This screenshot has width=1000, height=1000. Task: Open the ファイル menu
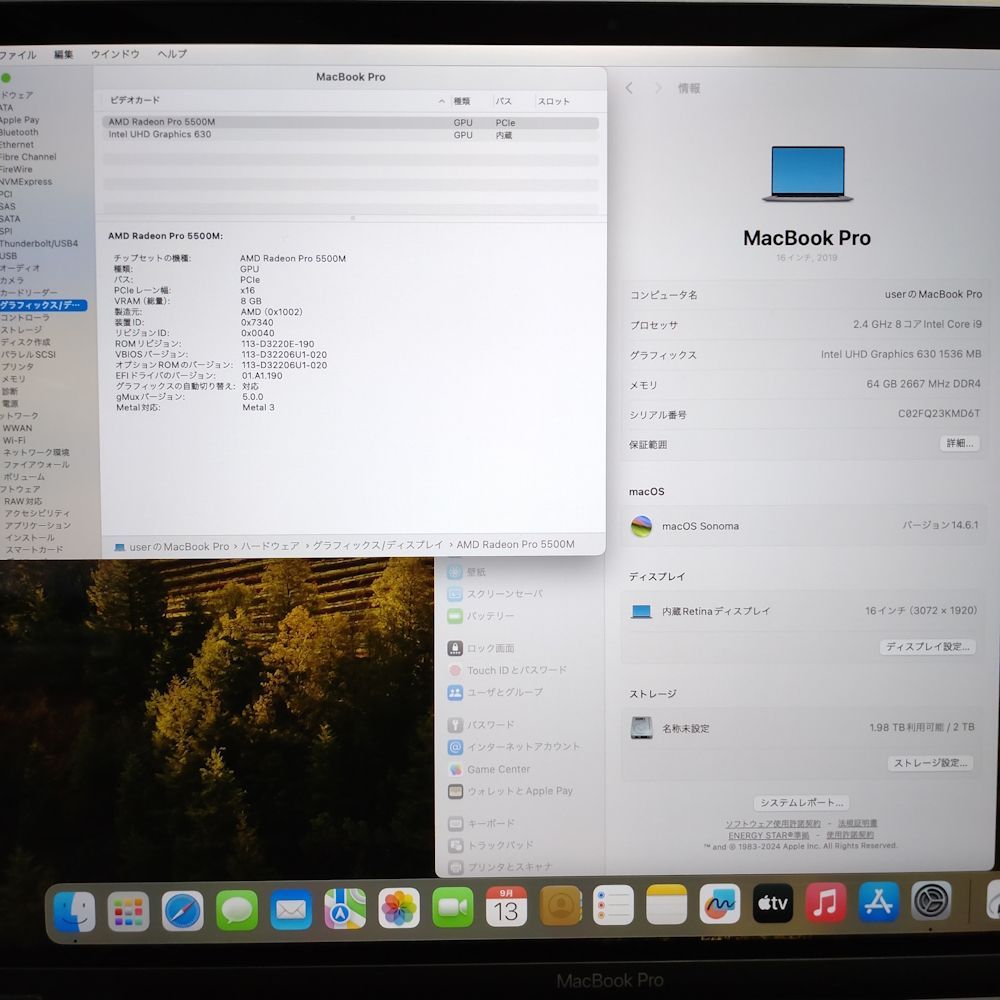17,55
